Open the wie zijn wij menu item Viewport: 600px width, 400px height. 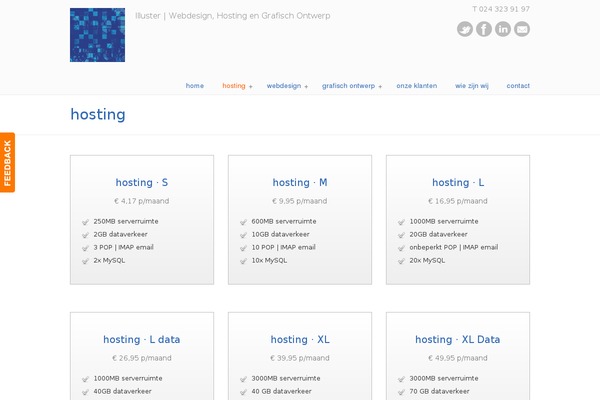pyautogui.click(x=472, y=86)
